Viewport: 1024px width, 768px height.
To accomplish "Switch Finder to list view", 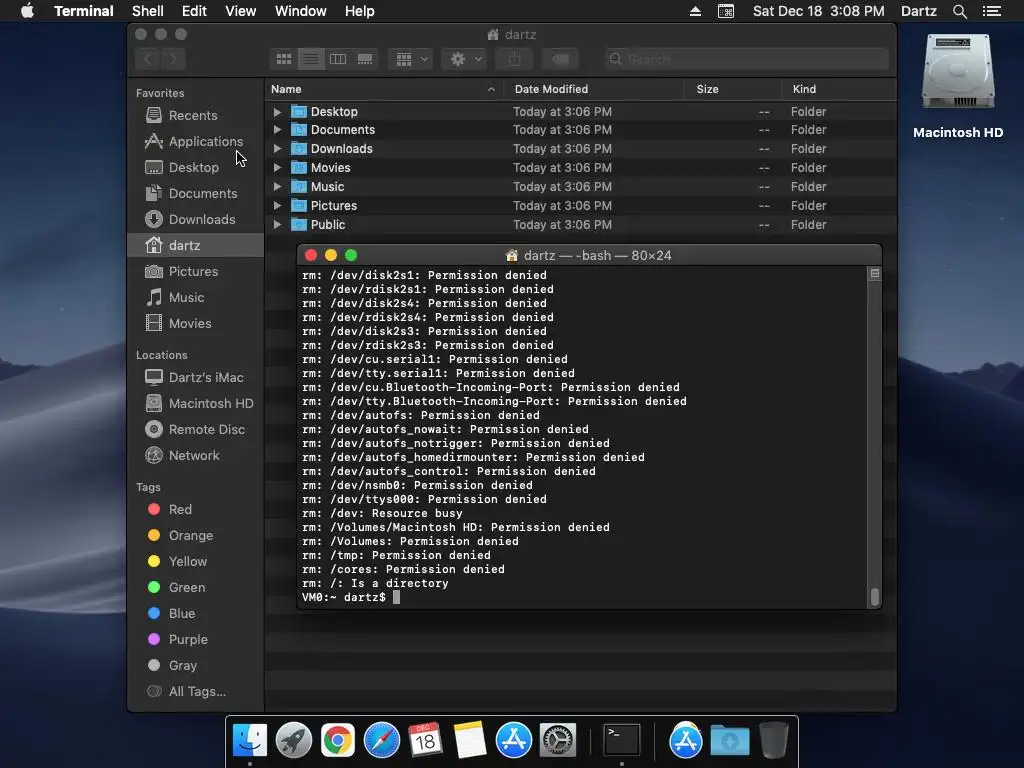I will [x=311, y=59].
